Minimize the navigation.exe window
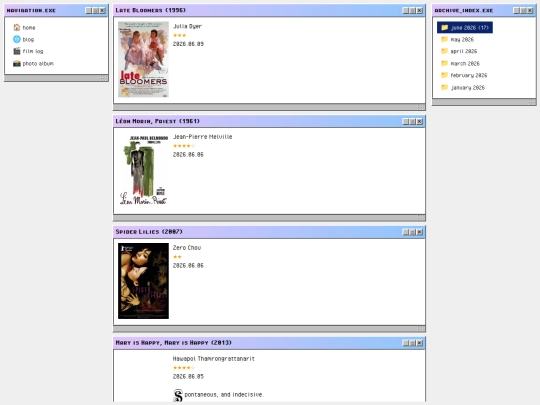The image size is (540, 405). [89, 11]
